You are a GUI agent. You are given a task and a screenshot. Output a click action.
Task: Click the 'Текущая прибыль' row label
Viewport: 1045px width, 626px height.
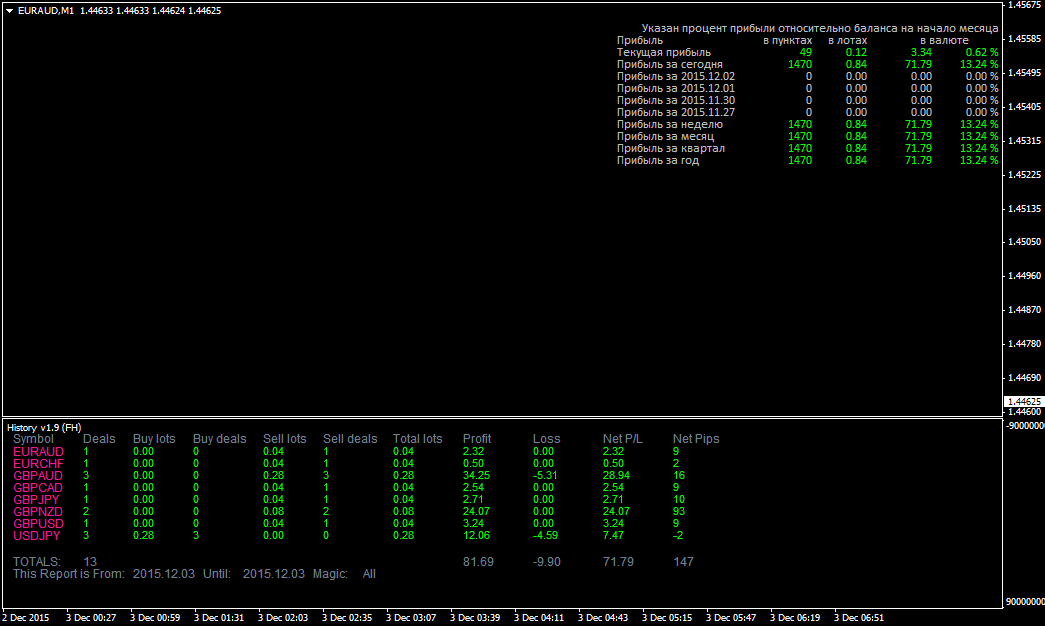664,52
